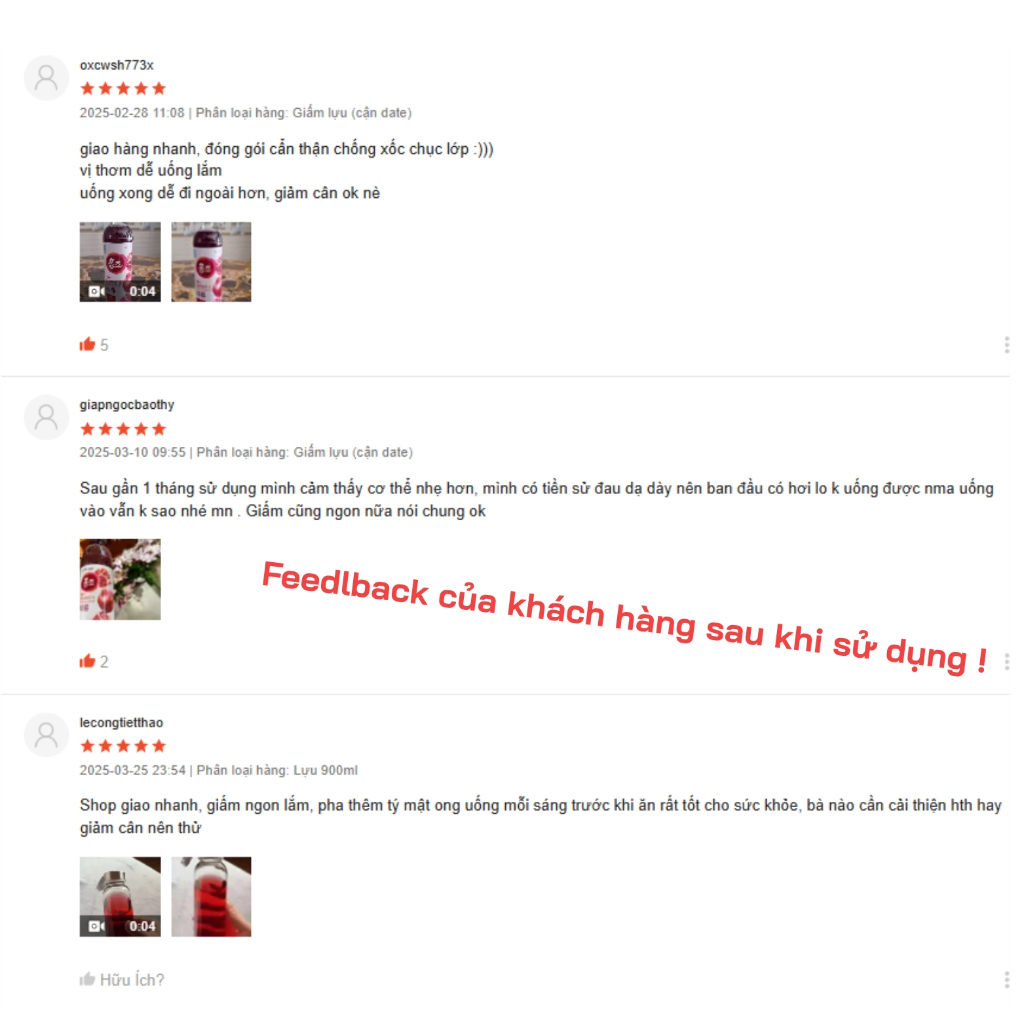Image resolution: width=1024 pixels, height=1024 pixels.
Task: Open three-dot menu on lecongtietthao's review
Action: [x=1006, y=979]
